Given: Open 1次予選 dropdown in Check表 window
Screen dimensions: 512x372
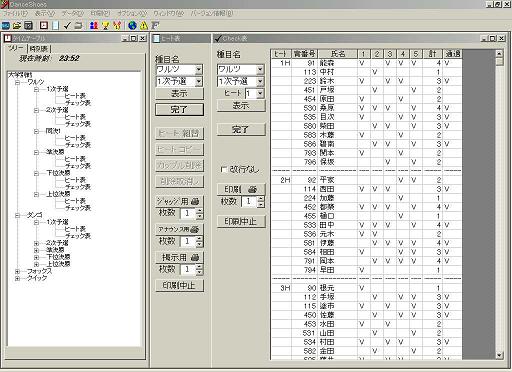Looking at the screenshot, I should click(260, 81).
